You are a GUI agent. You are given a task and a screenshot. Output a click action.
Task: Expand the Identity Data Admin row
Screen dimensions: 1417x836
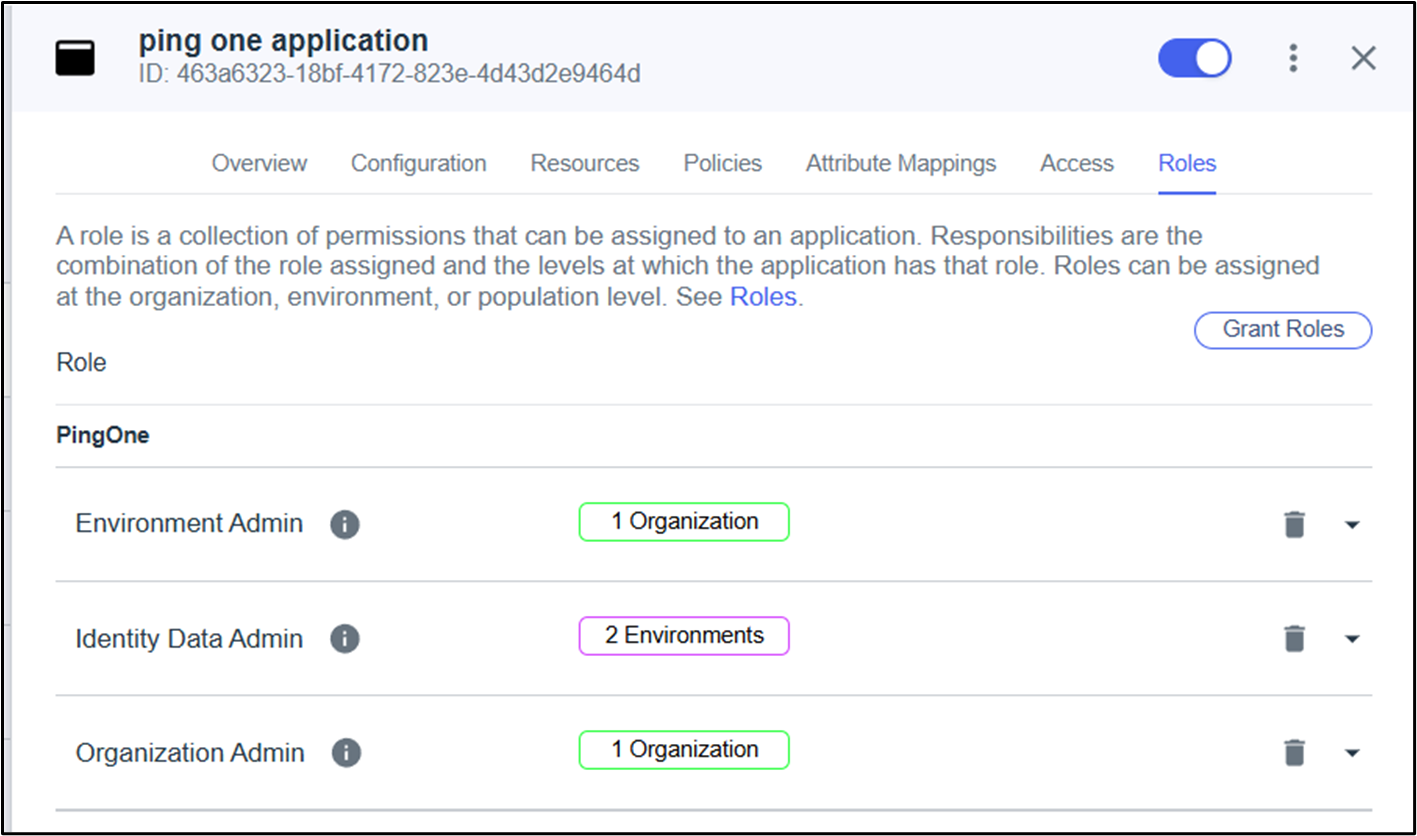coord(1352,639)
